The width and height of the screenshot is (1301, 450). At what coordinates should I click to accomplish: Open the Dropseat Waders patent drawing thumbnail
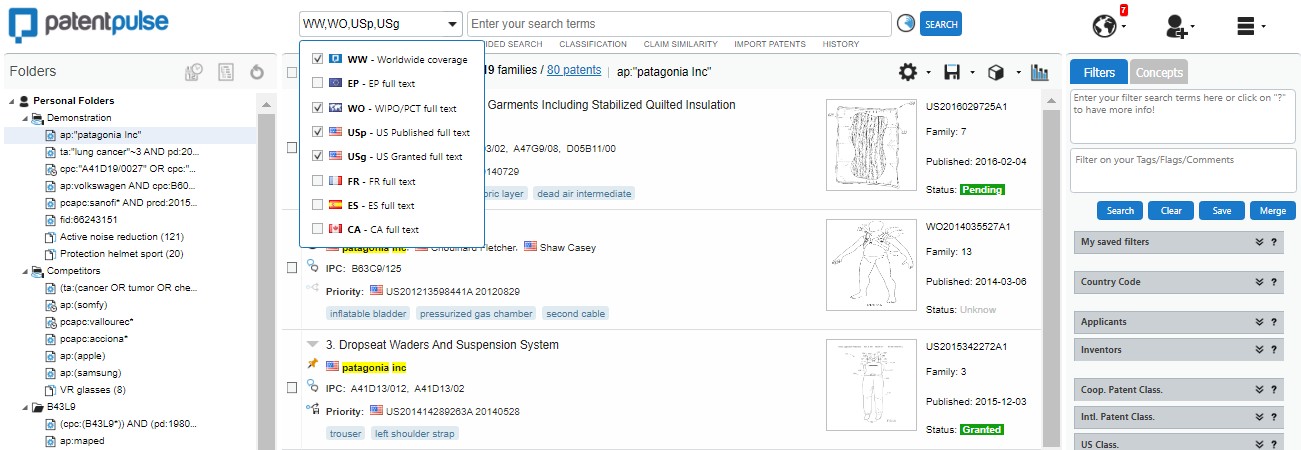tap(866, 385)
